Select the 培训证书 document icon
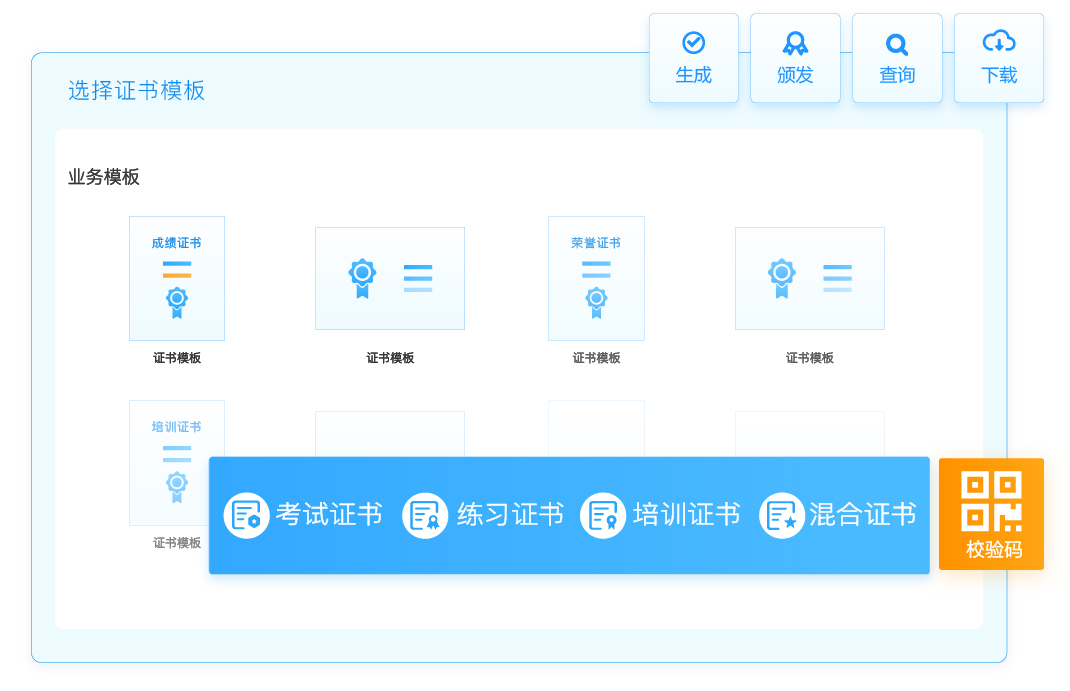Image resolution: width=1070 pixels, height=691 pixels. point(603,515)
